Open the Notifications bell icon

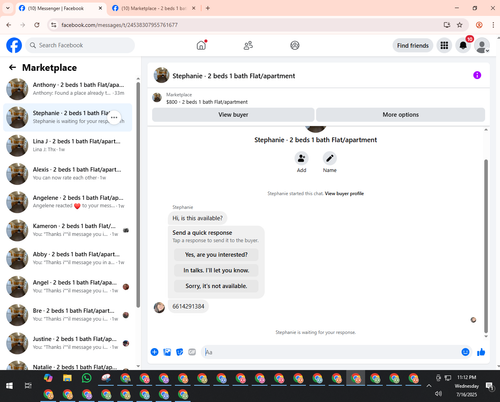[x=463, y=45]
